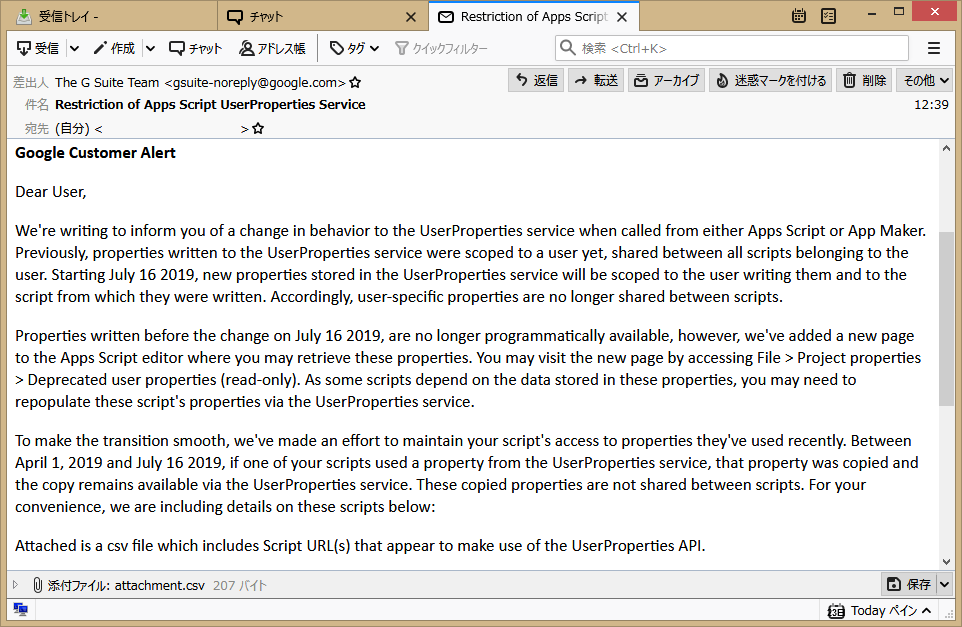The height and width of the screenshot is (627, 962).
Task: Click the message body scrollbar thumb
Action: [x=946, y=318]
